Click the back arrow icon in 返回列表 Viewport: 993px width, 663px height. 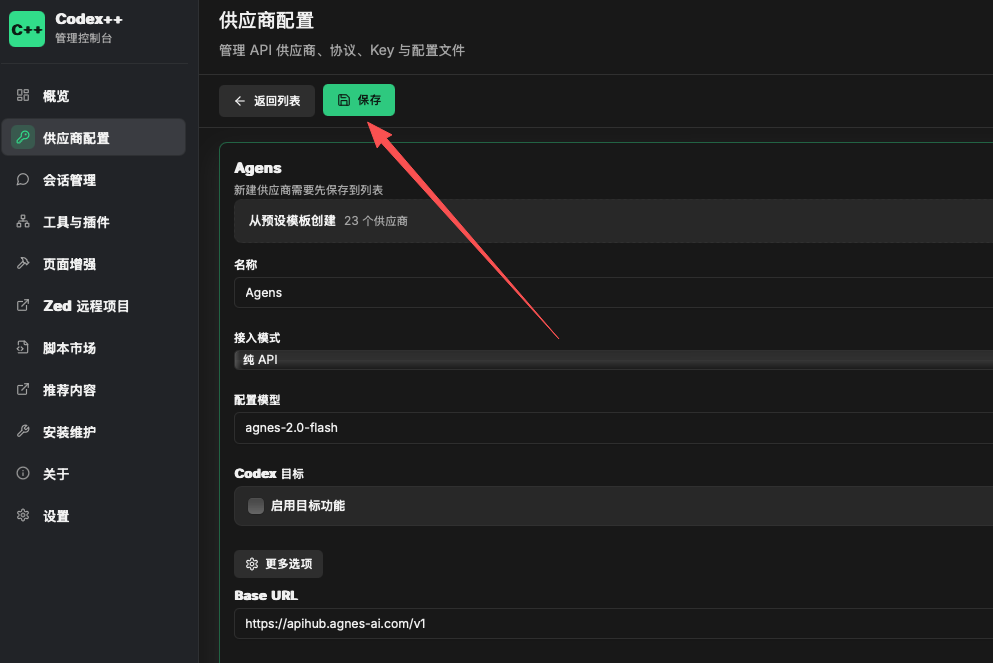tap(239, 101)
